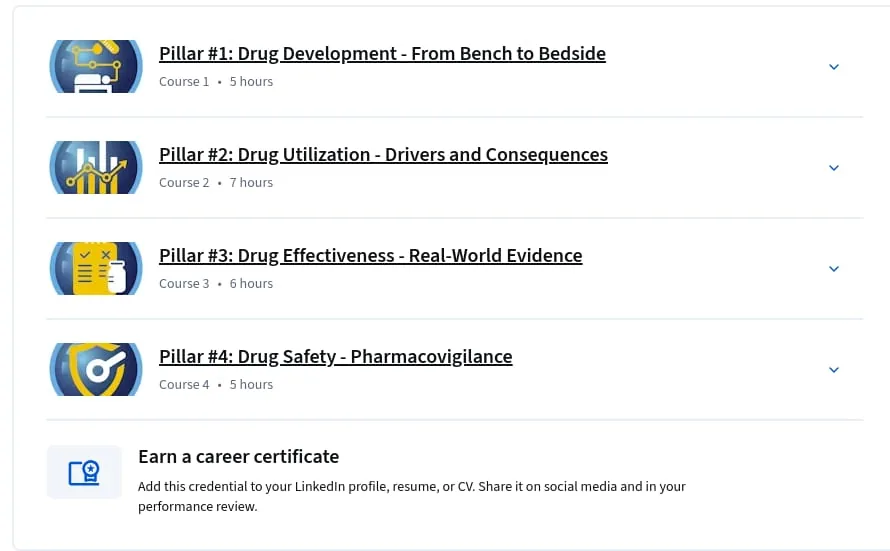Click the LinkedIn credential description paragraph
This screenshot has width=890, height=551.
412,497
